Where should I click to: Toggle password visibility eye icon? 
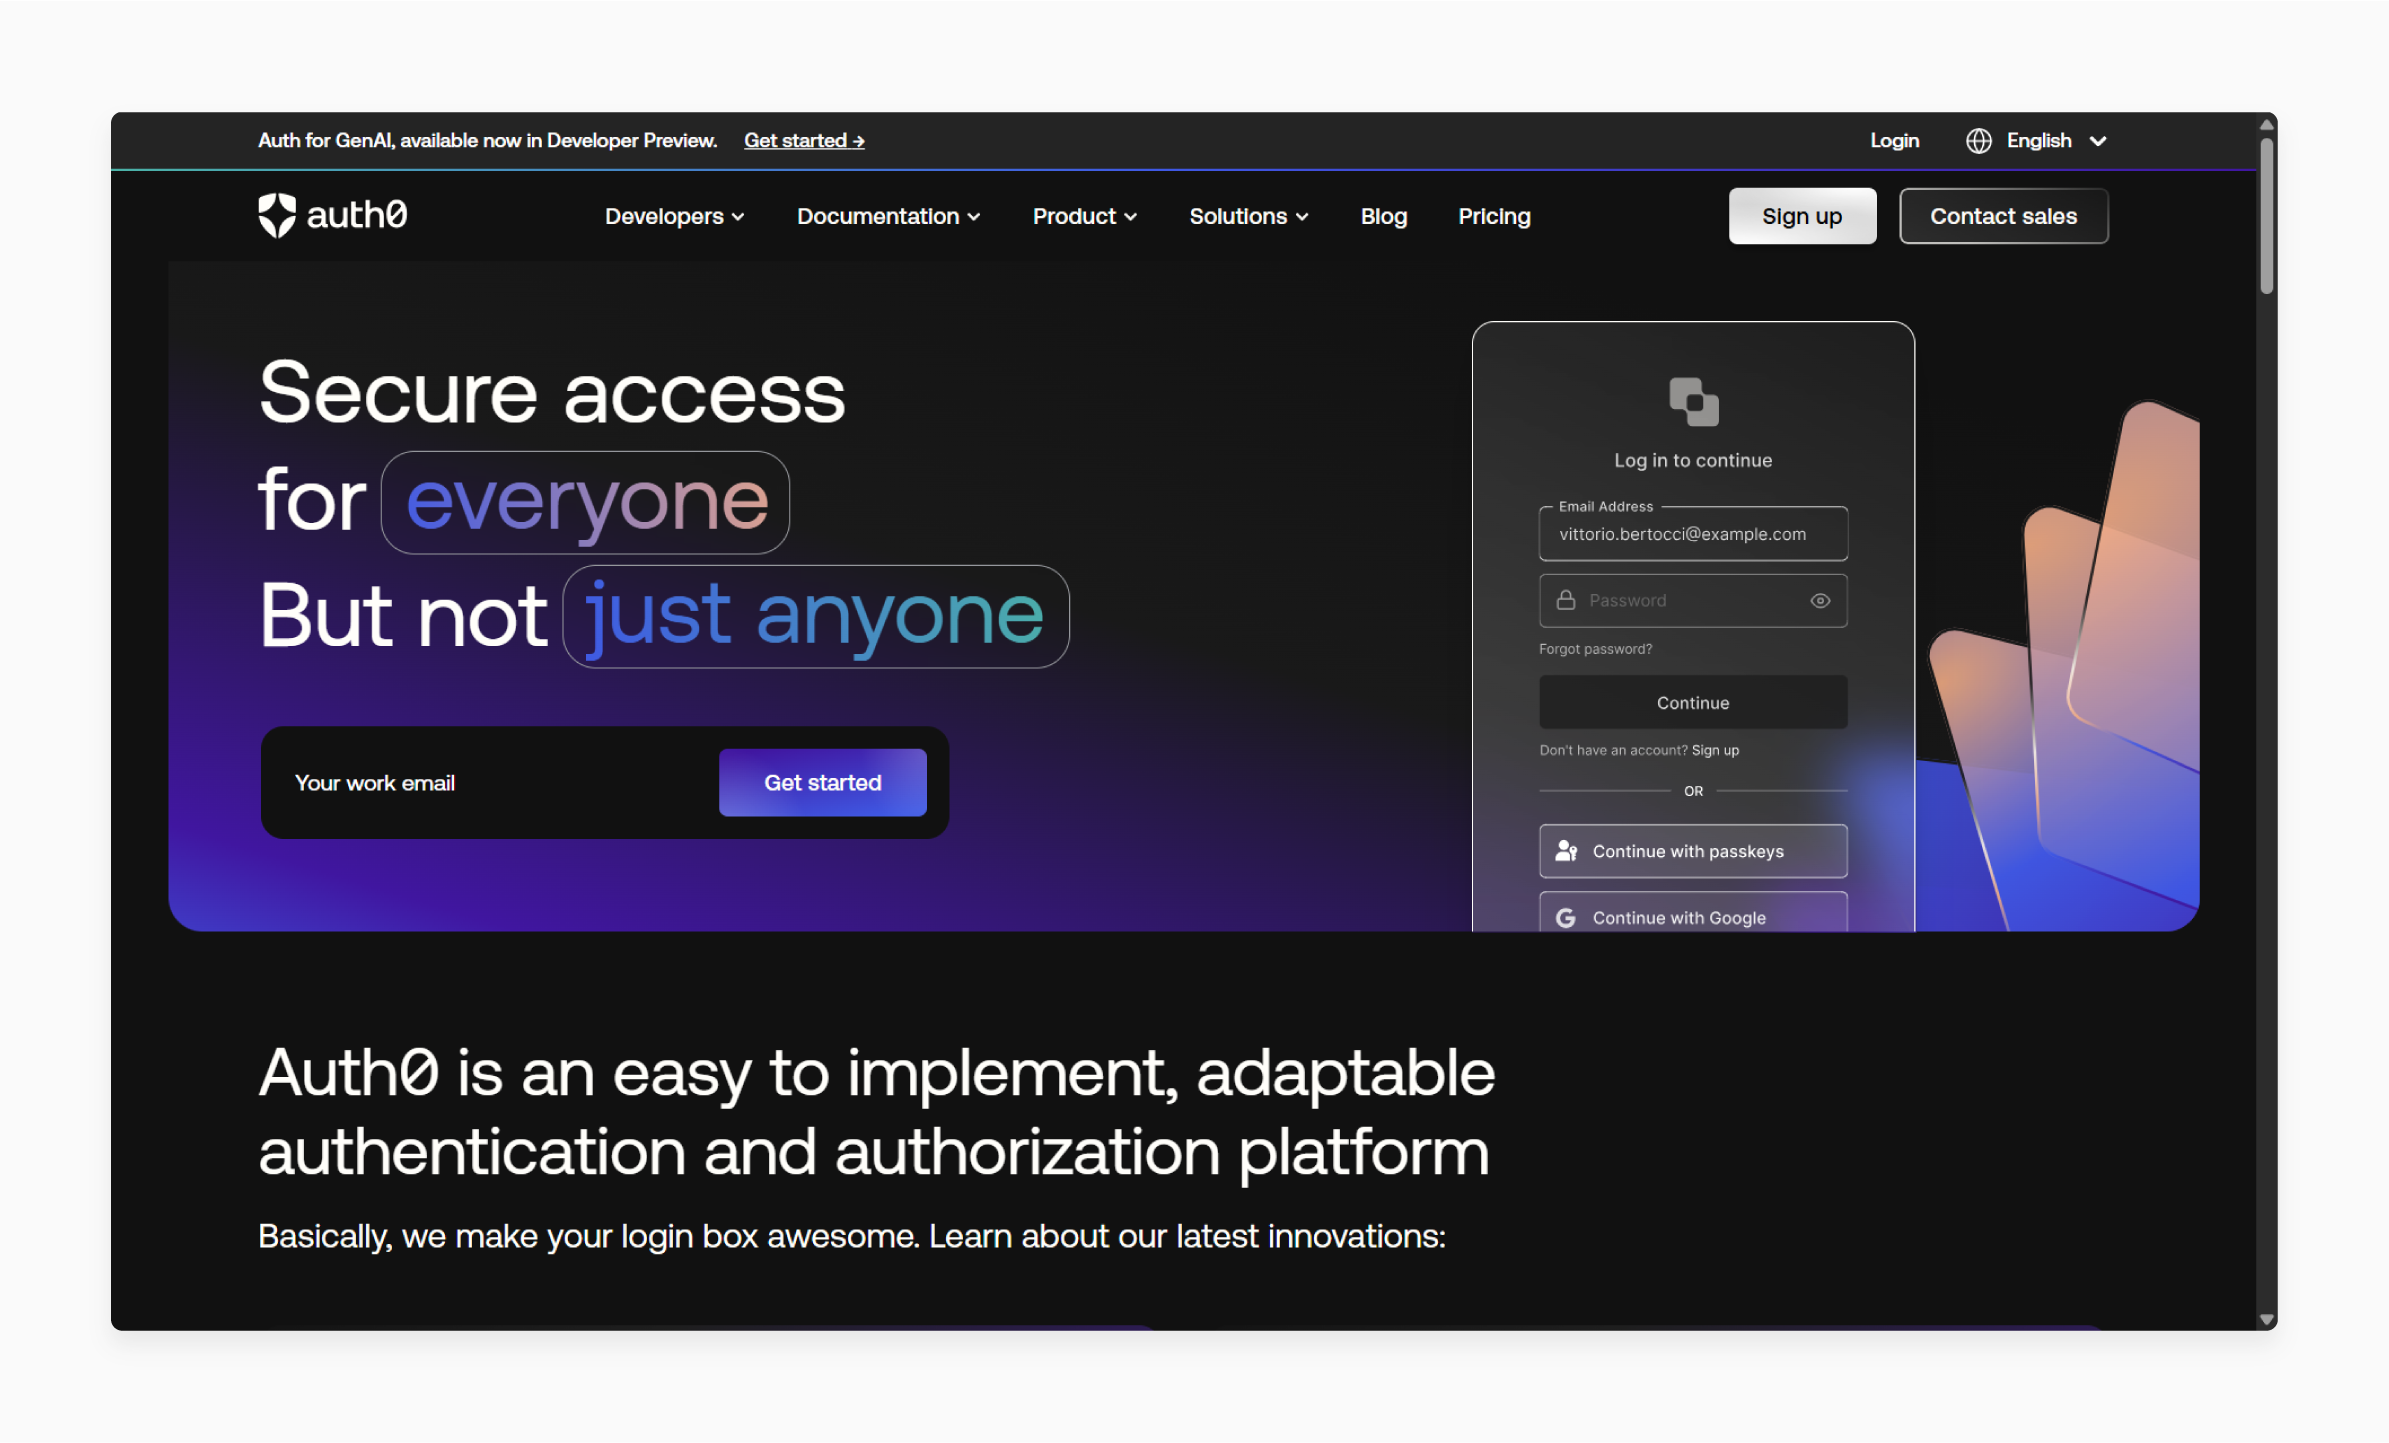[1820, 601]
